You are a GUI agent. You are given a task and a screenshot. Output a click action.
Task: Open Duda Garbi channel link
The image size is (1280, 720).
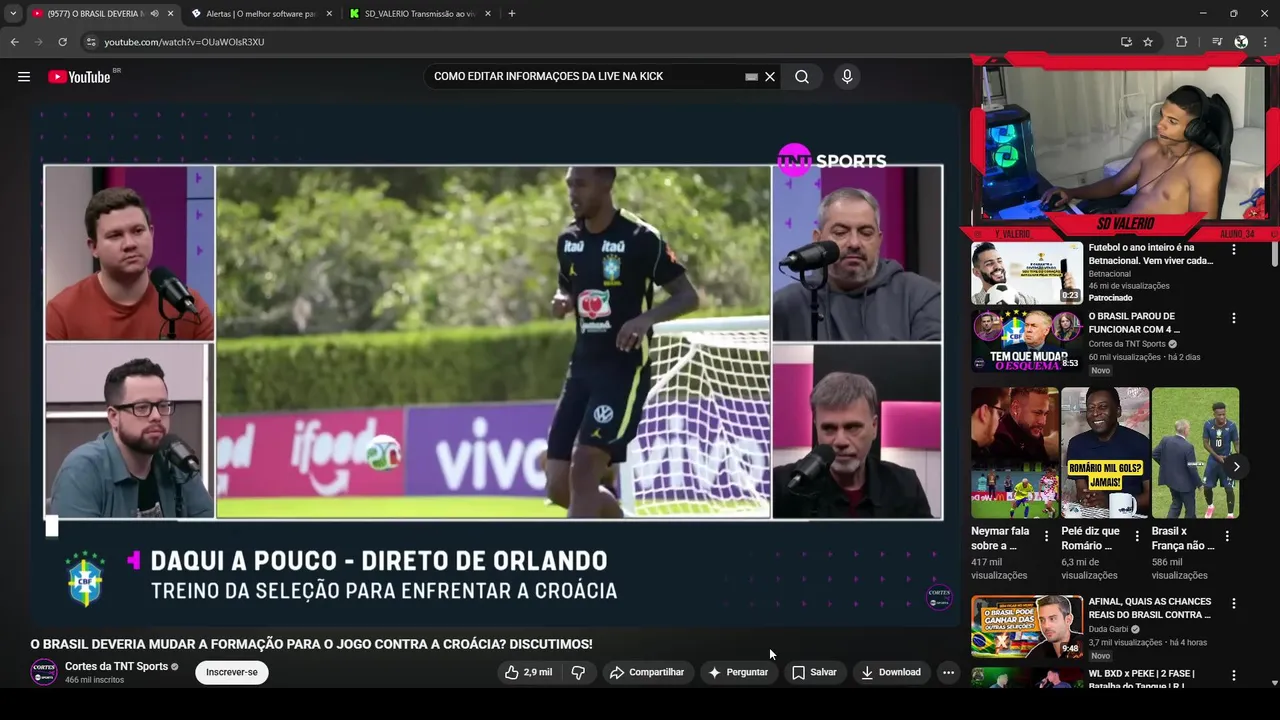click(x=1109, y=629)
